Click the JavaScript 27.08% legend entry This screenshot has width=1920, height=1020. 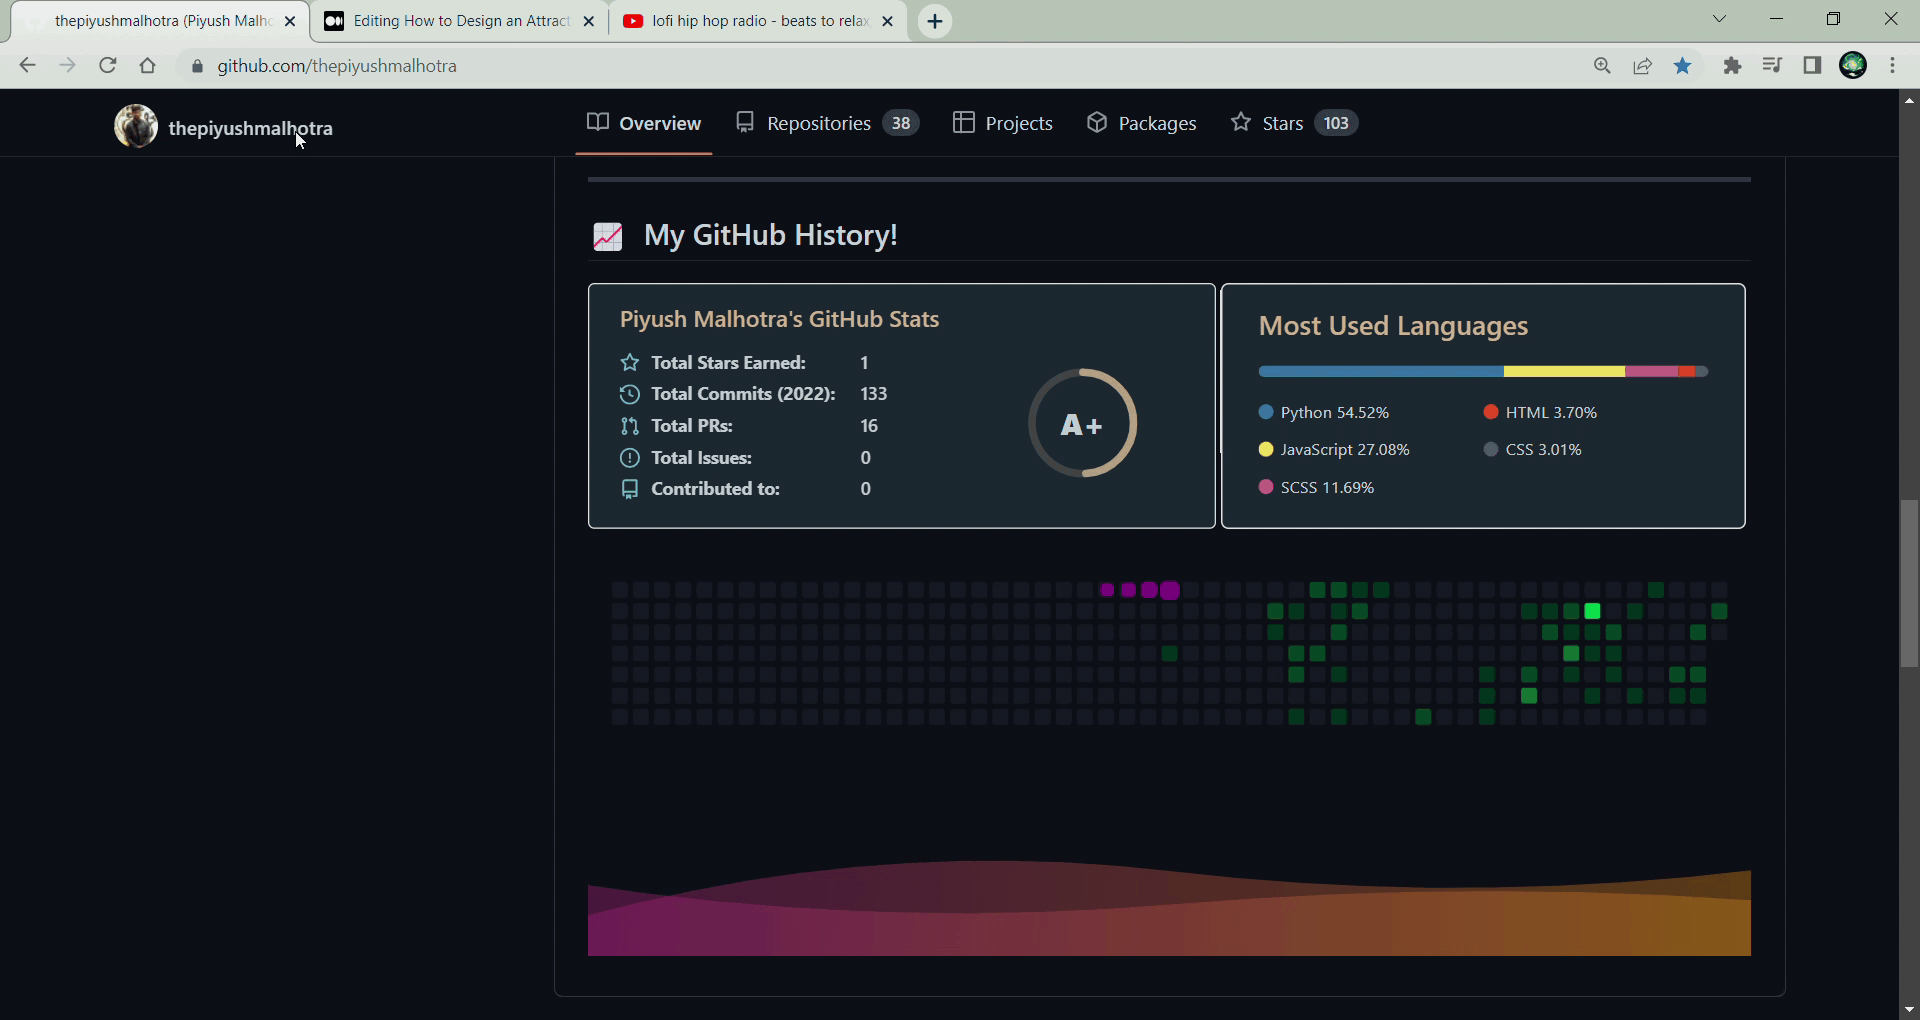point(1334,450)
